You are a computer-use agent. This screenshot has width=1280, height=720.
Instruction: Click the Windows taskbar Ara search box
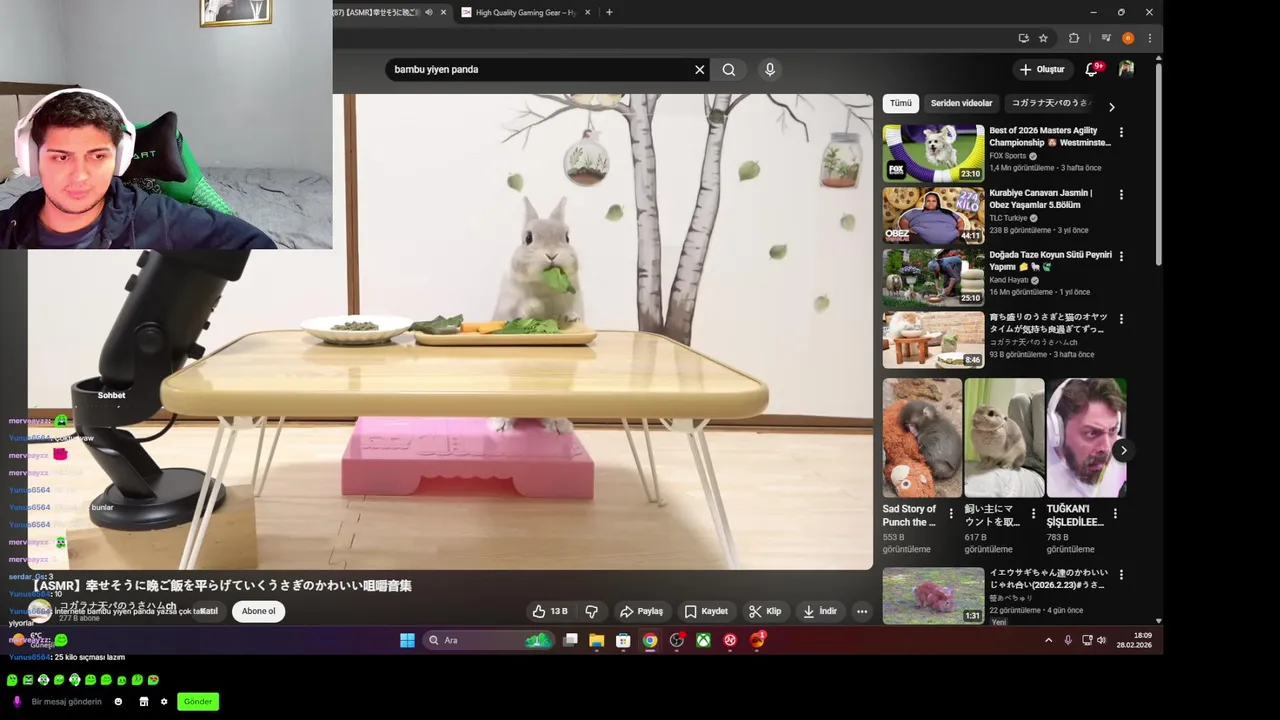(488, 640)
